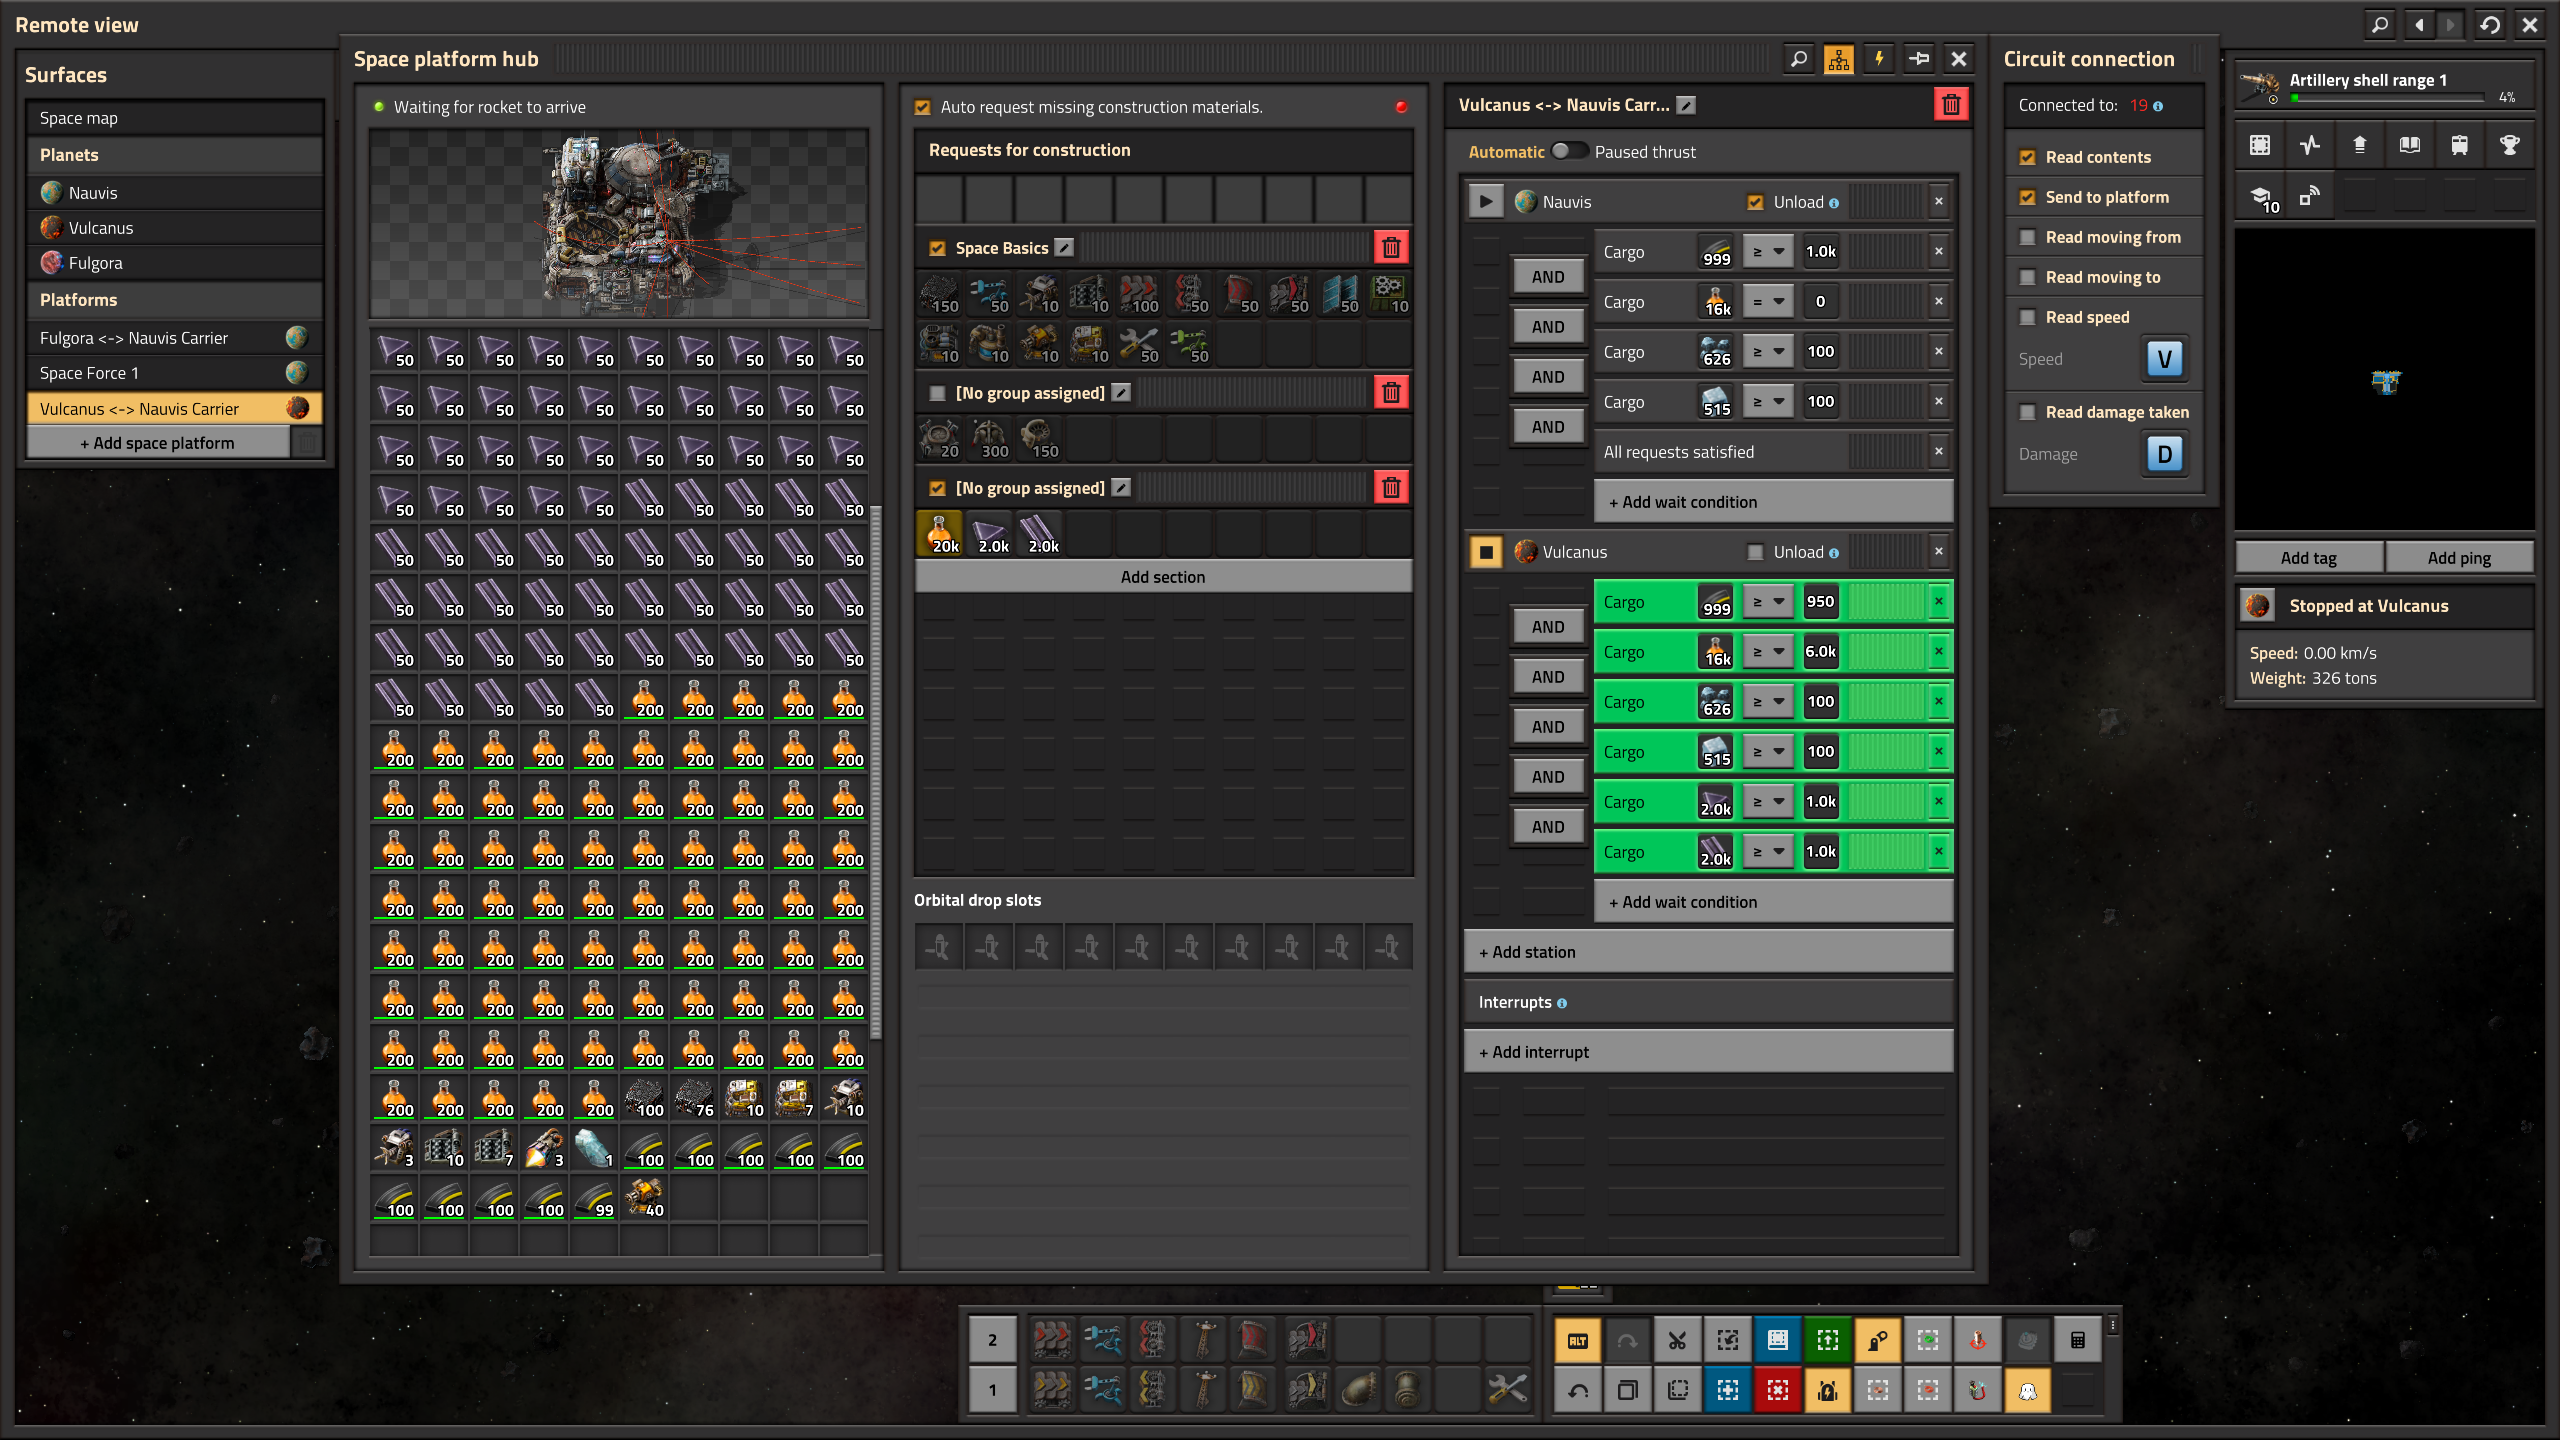2560x1440 pixels.
Task: Click Add ping button
Action: 2459,557
